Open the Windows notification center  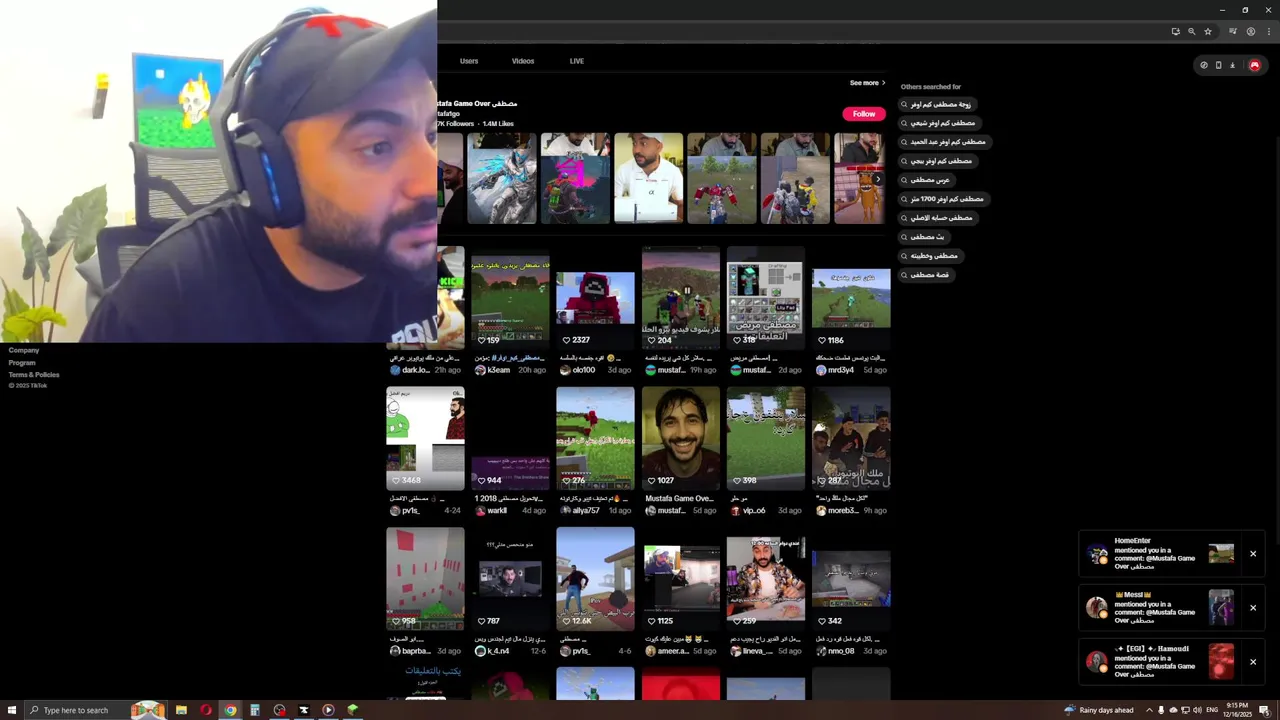coord(1265,710)
